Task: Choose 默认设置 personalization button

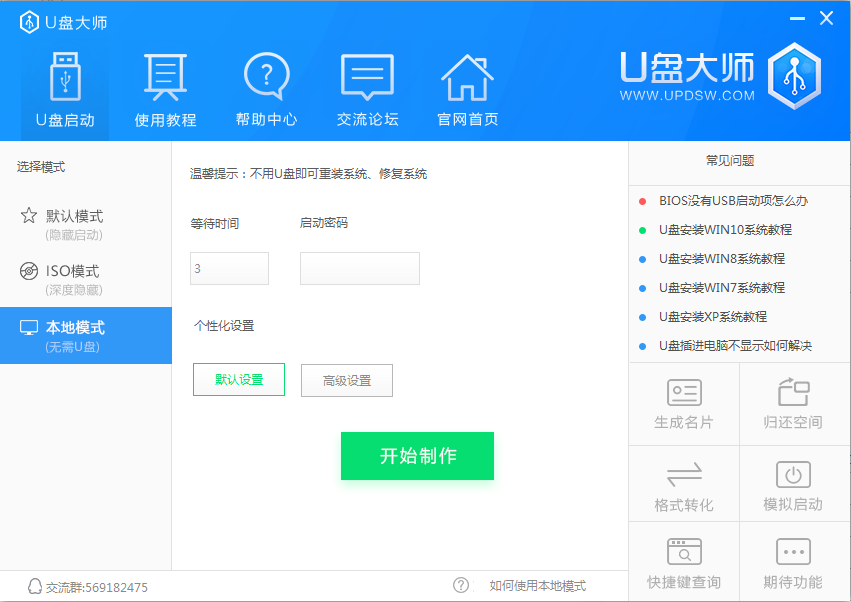Action: pos(239,379)
